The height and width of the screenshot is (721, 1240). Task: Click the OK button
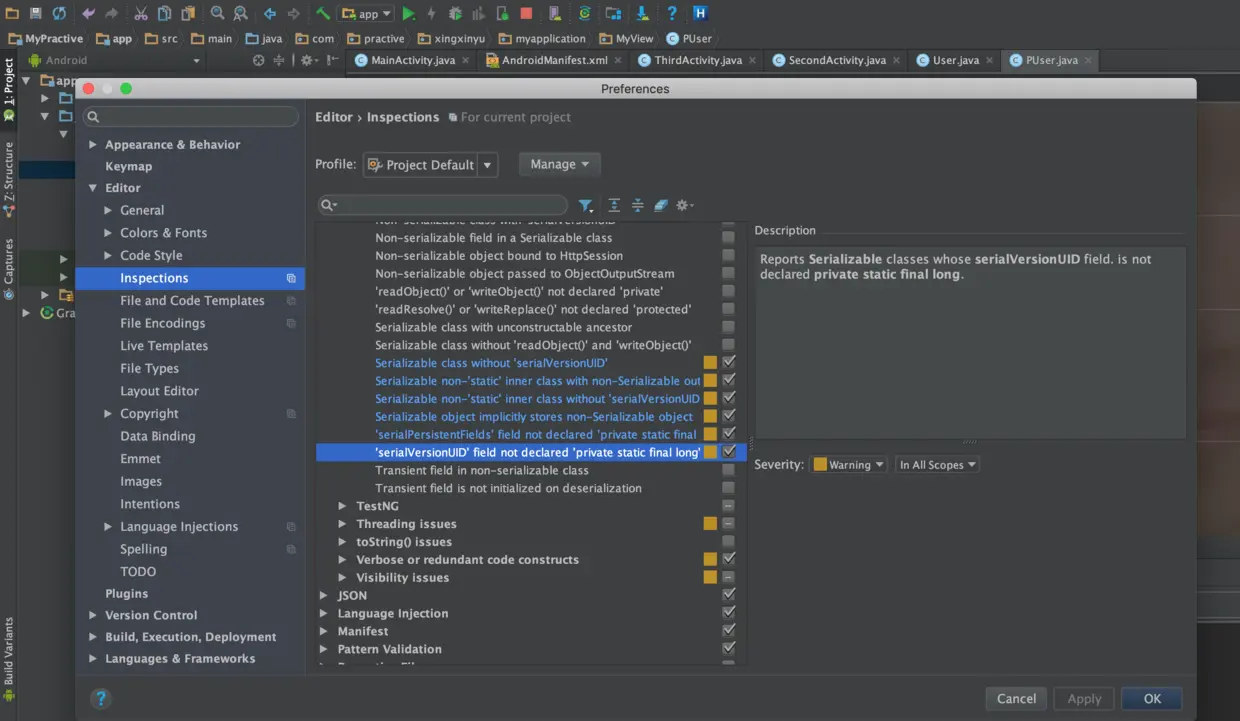pyautogui.click(x=1152, y=699)
